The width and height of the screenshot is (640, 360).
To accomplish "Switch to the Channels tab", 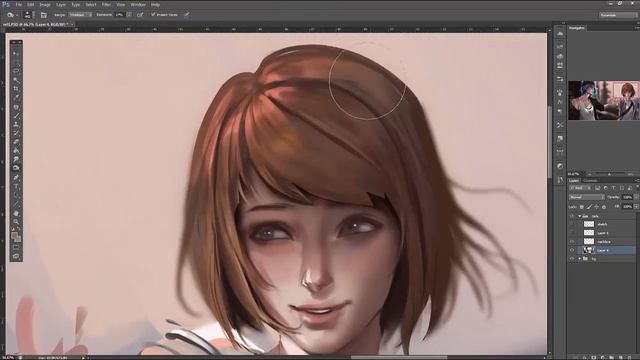I will click(590, 180).
